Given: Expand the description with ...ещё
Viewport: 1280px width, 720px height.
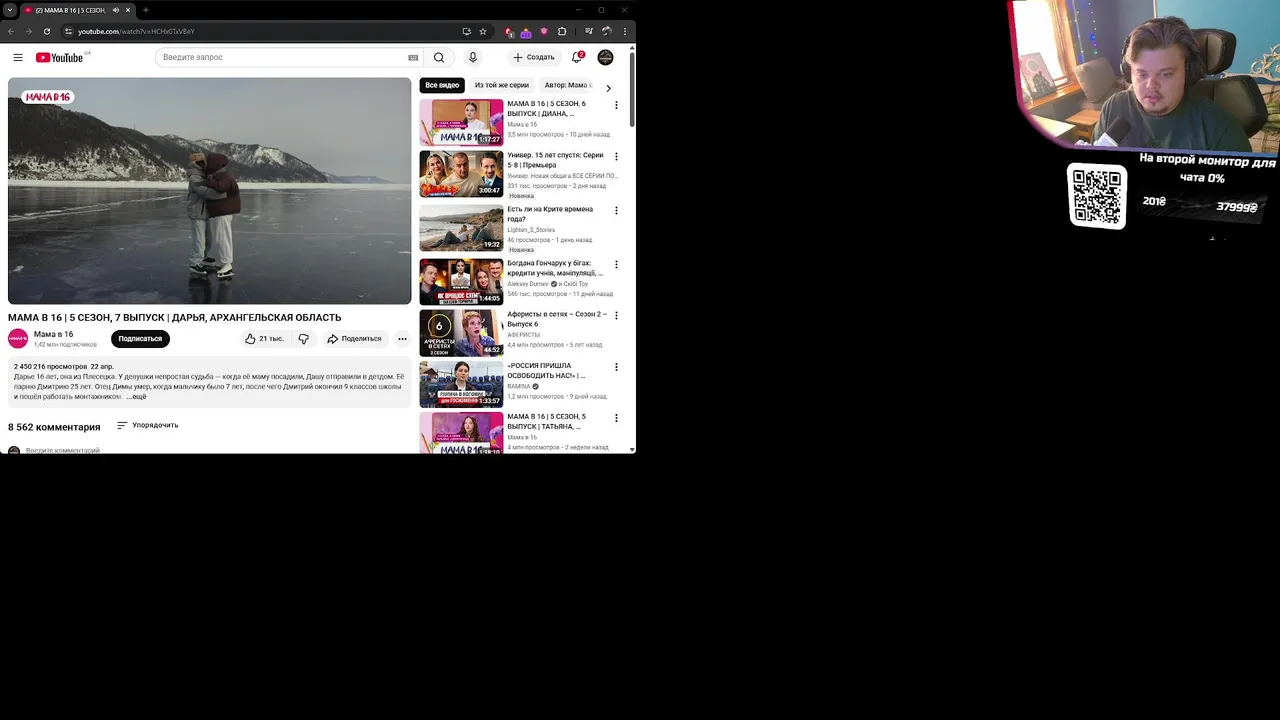Looking at the screenshot, I should coord(136,397).
